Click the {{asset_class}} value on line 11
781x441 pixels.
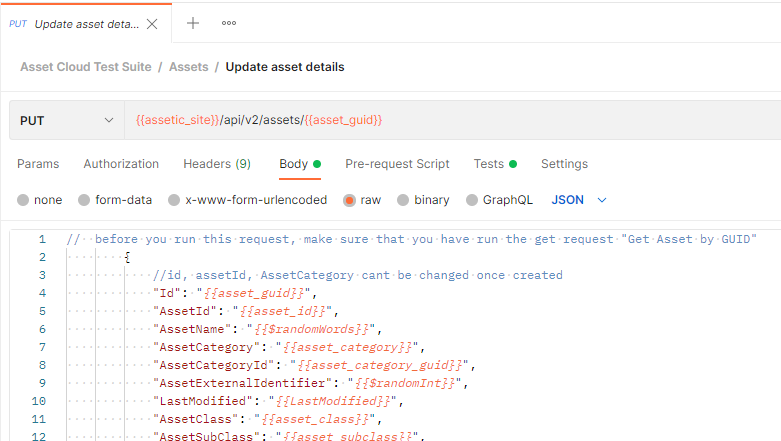pos(315,419)
